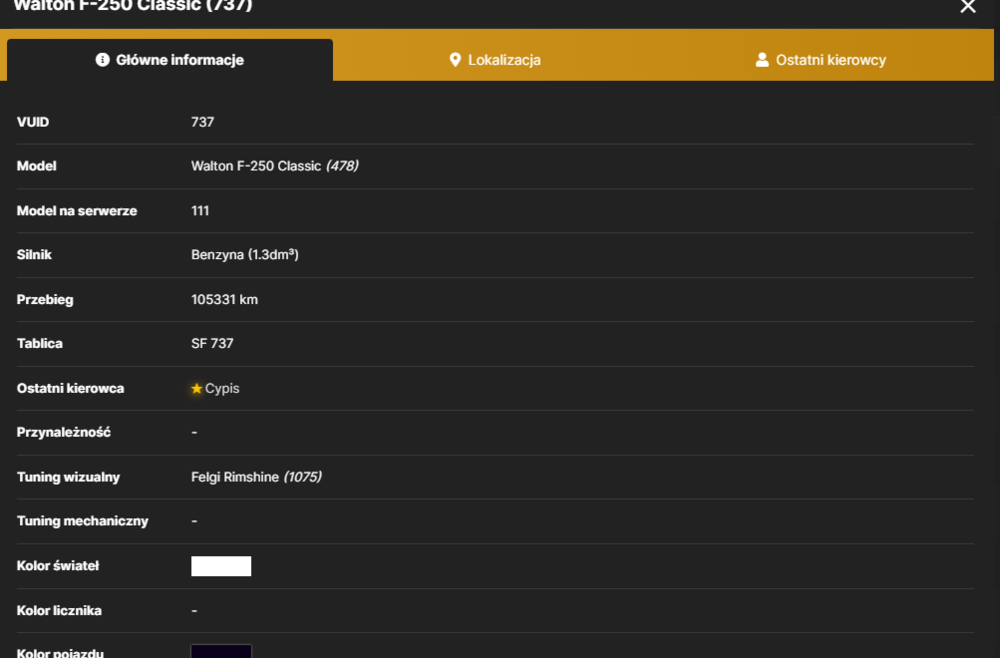Select the VUID value 737

[x=203, y=122]
